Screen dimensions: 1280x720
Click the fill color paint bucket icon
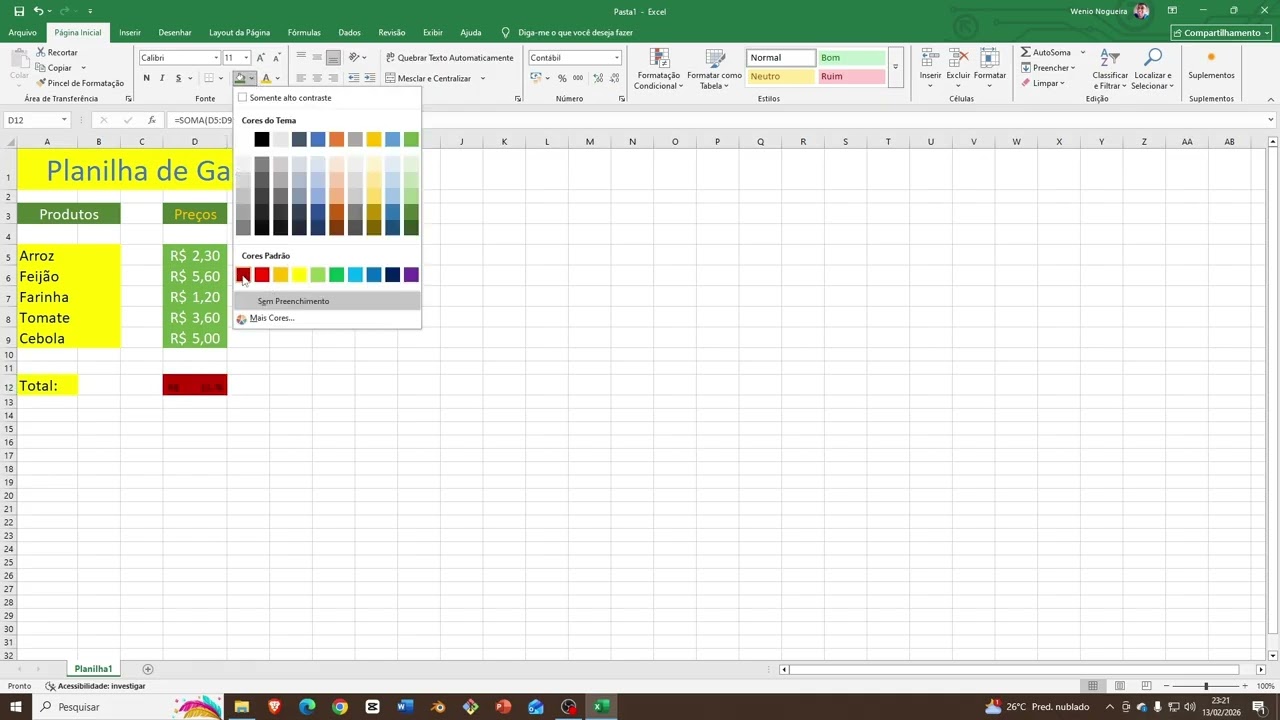(x=239, y=78)
